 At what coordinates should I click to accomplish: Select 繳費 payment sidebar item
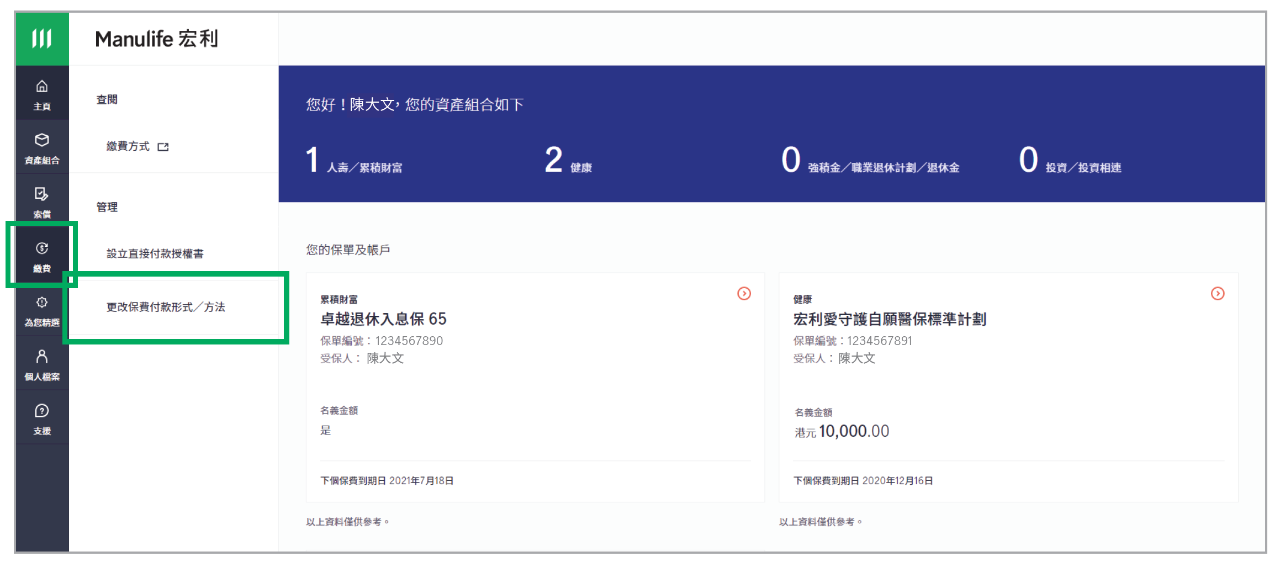point(42,255)
